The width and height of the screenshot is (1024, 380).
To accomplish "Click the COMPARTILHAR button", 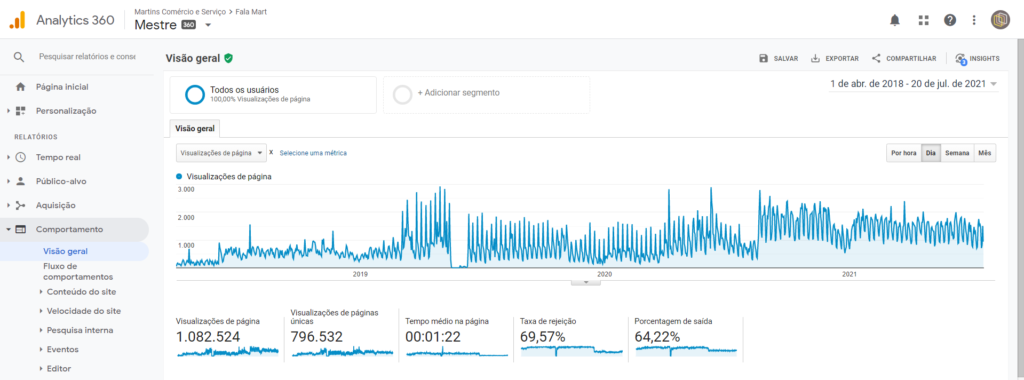I will [x=904, y=58].
